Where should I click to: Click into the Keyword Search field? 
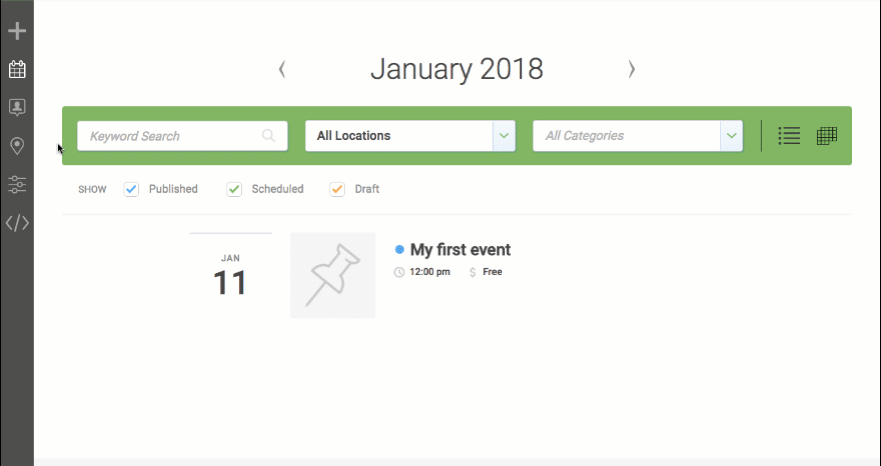(182, 136)
